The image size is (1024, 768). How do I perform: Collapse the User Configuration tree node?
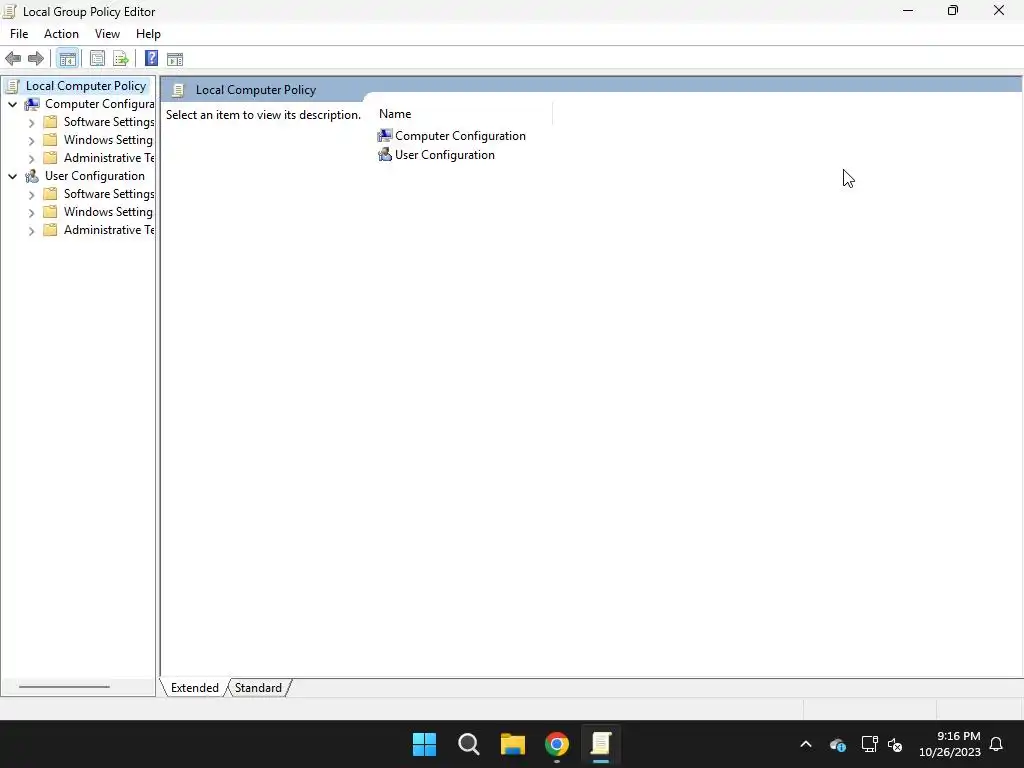point(12,176)
